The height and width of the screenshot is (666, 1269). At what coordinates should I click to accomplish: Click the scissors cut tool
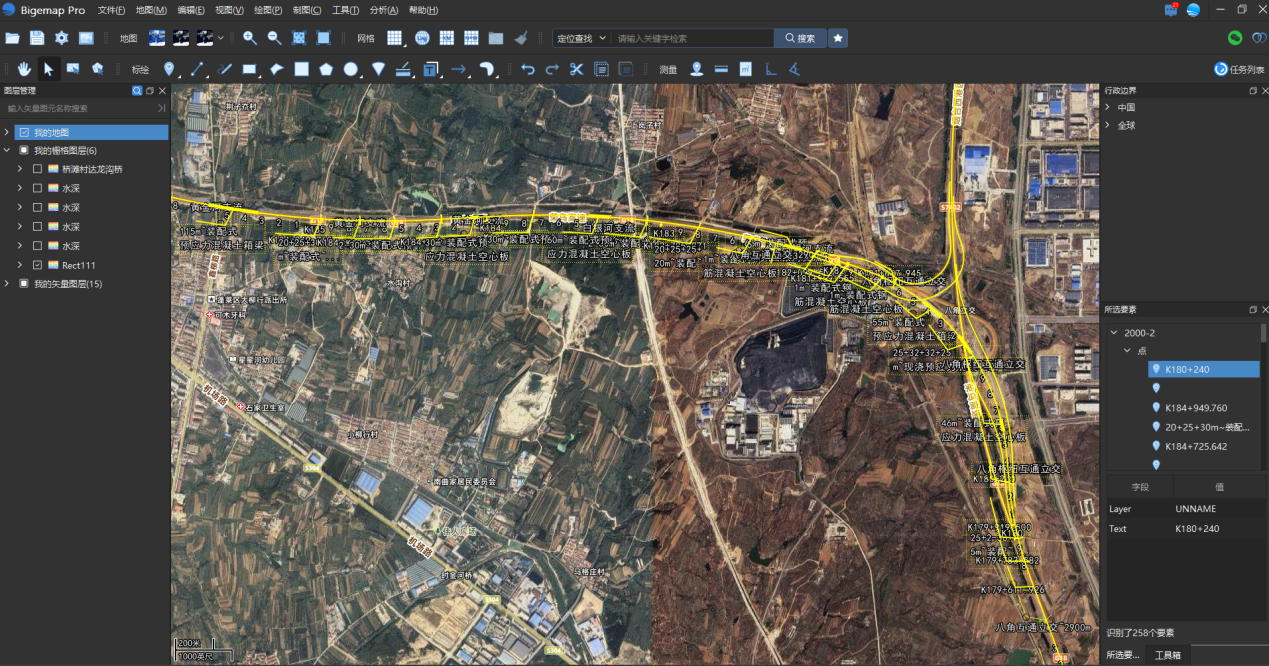pos(576,69)
